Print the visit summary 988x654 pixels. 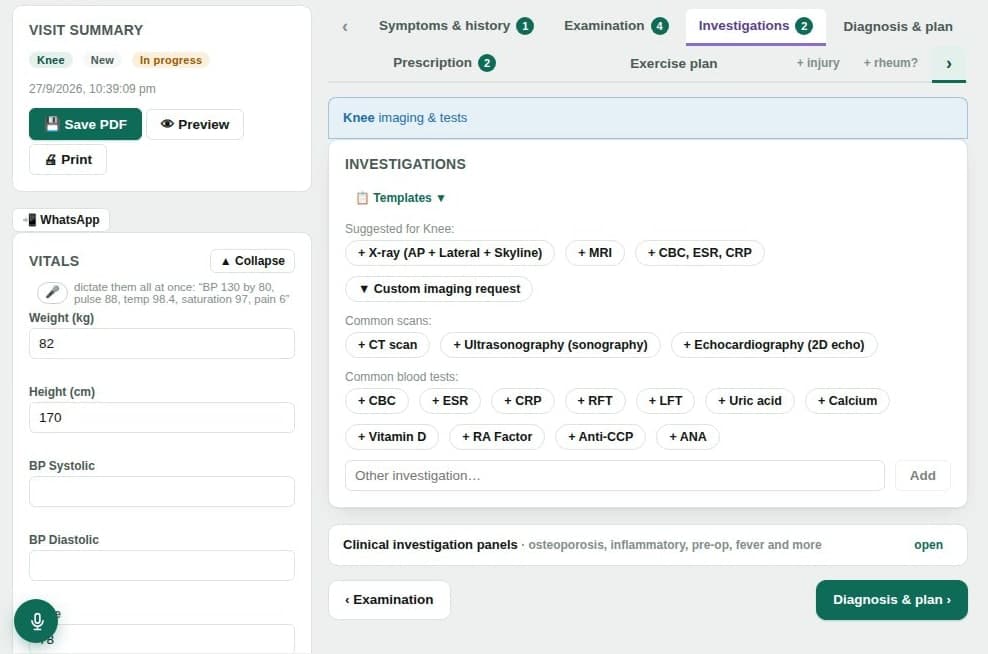[x=68, y=159]
